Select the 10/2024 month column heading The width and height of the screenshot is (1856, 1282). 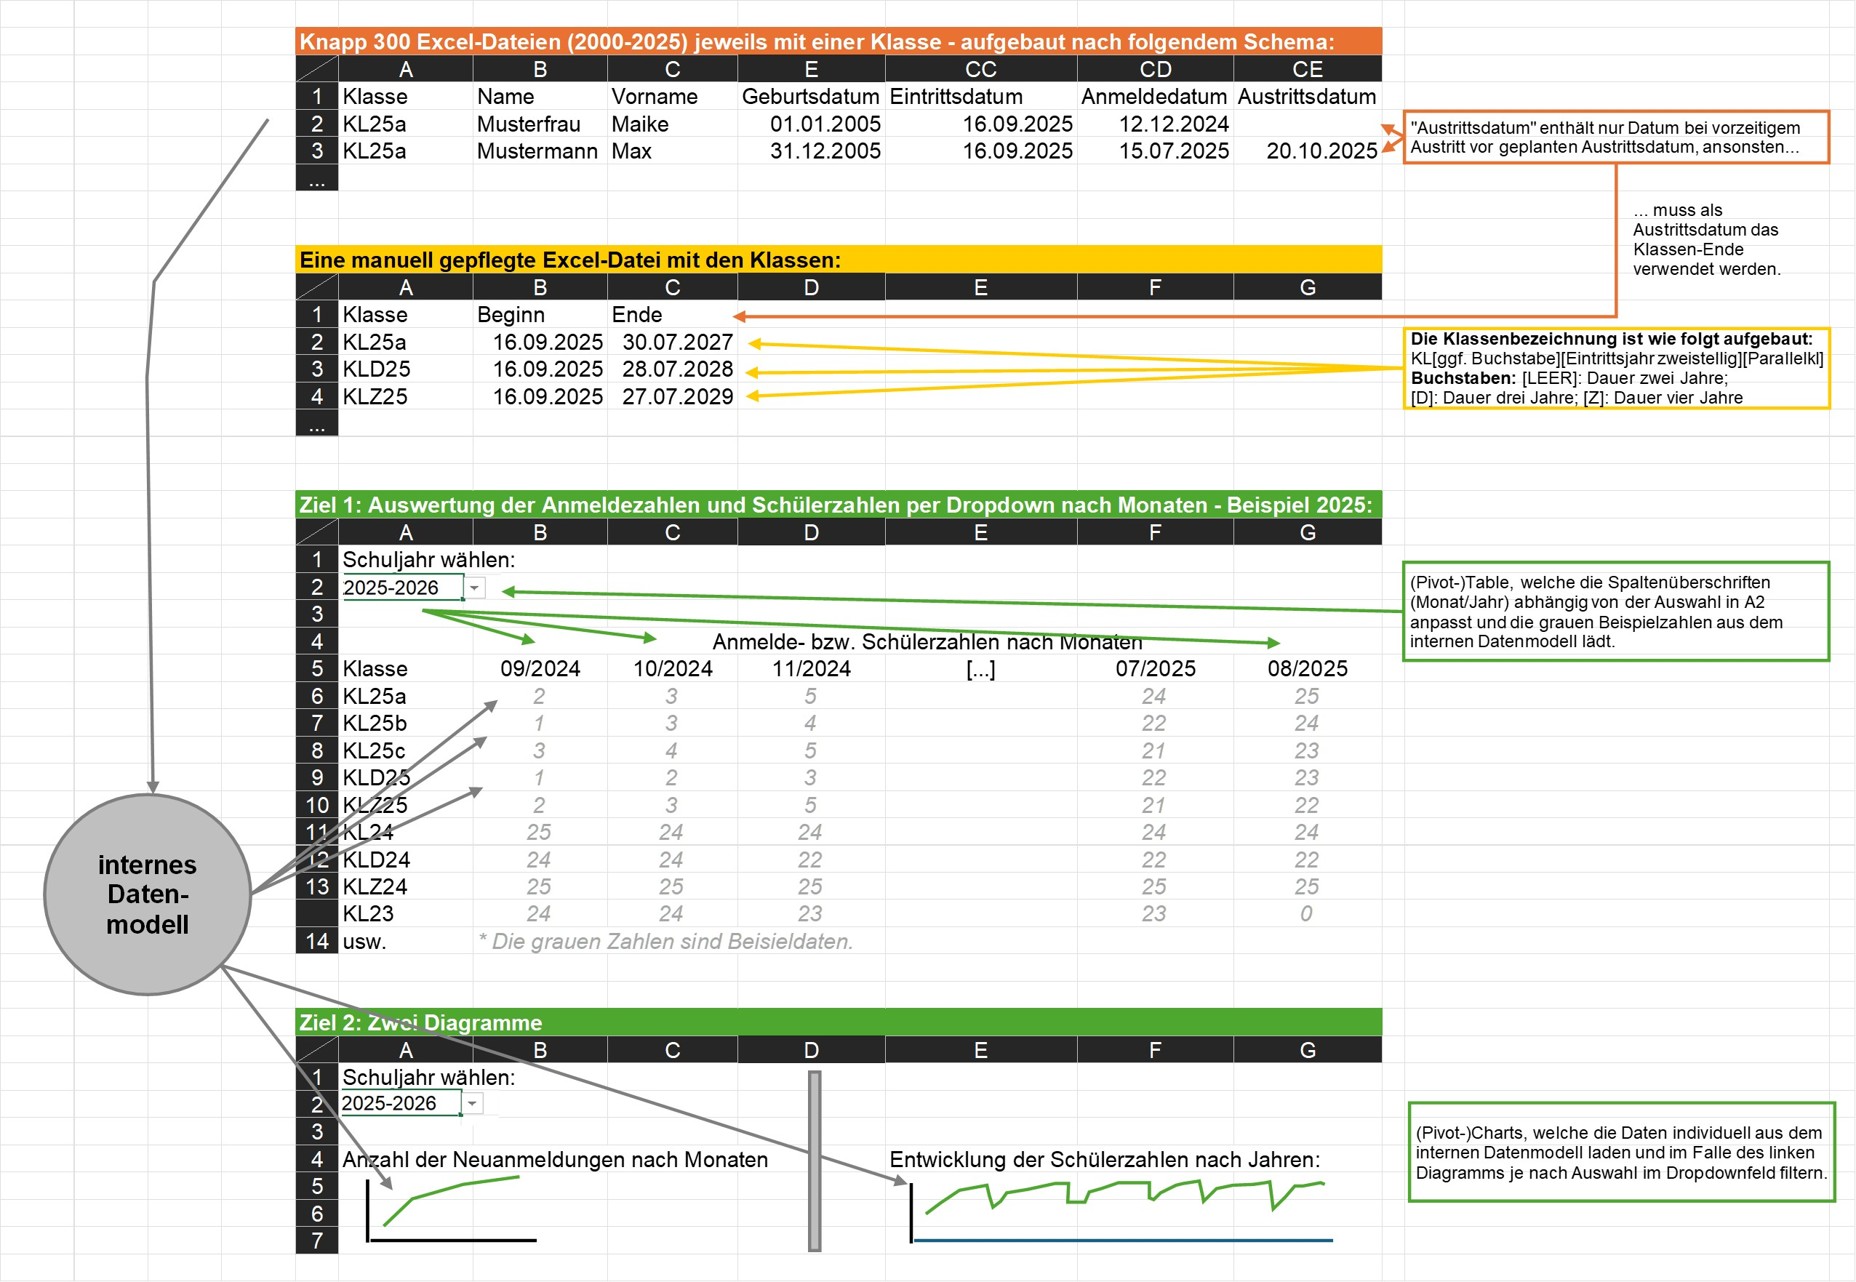(x=672, y=669)
